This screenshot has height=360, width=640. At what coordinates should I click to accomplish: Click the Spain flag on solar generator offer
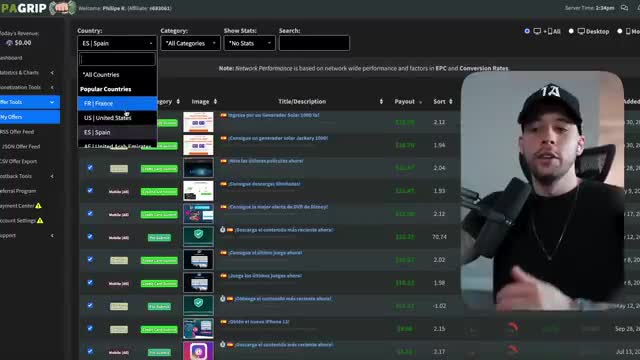[x=223, y=116]
